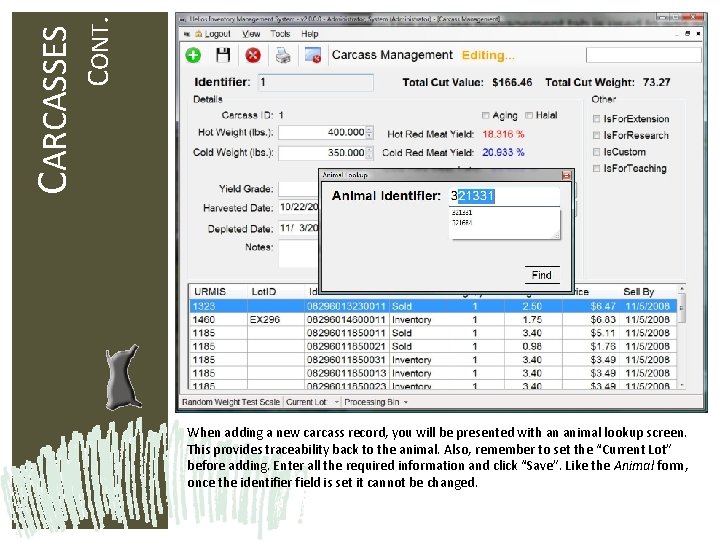Click identifier cell 08296011850031
This screenshot has height=540, width=720.
[x=346, y=360]
